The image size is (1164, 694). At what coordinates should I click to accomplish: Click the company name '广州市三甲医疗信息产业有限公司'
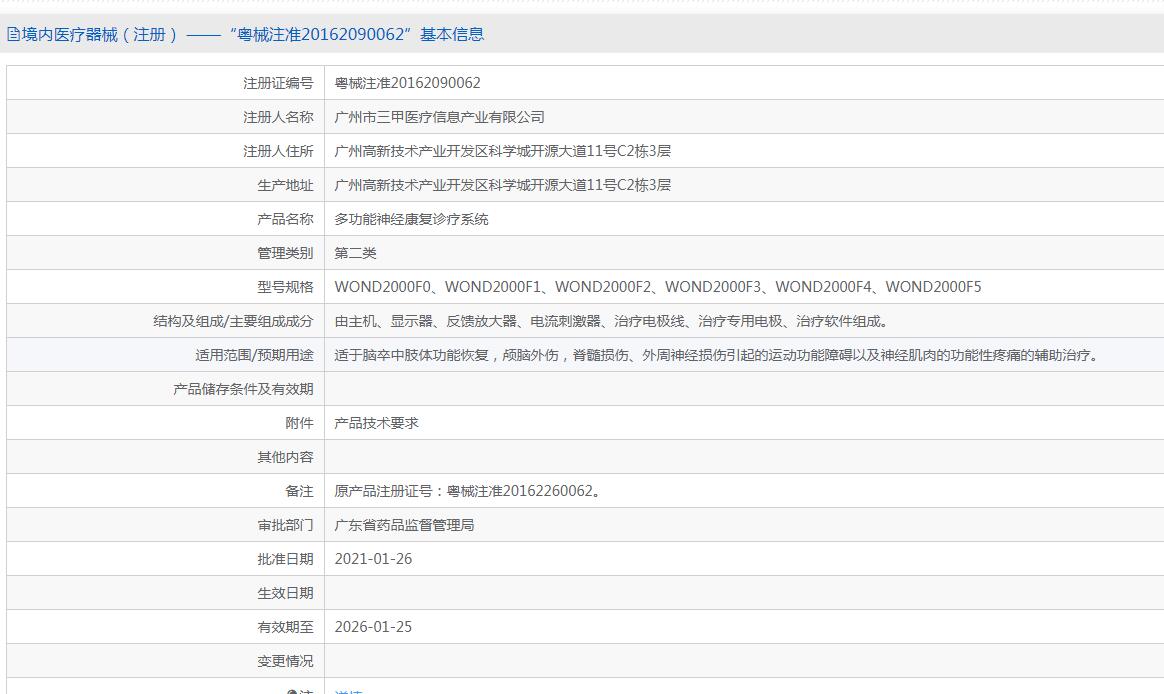[439, 117]
